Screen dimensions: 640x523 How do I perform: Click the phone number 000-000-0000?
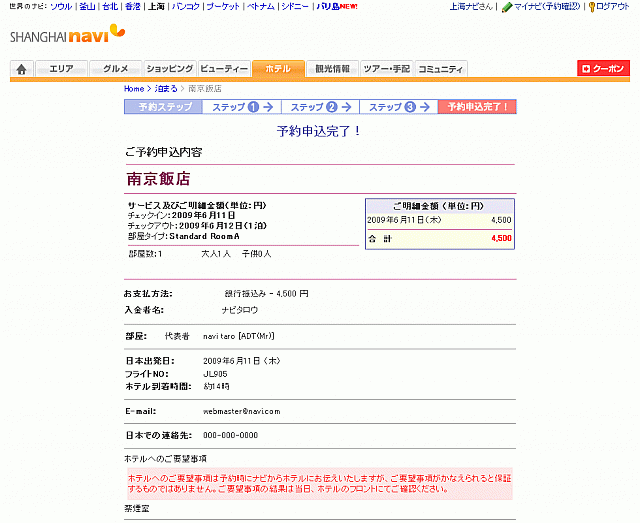231,435
